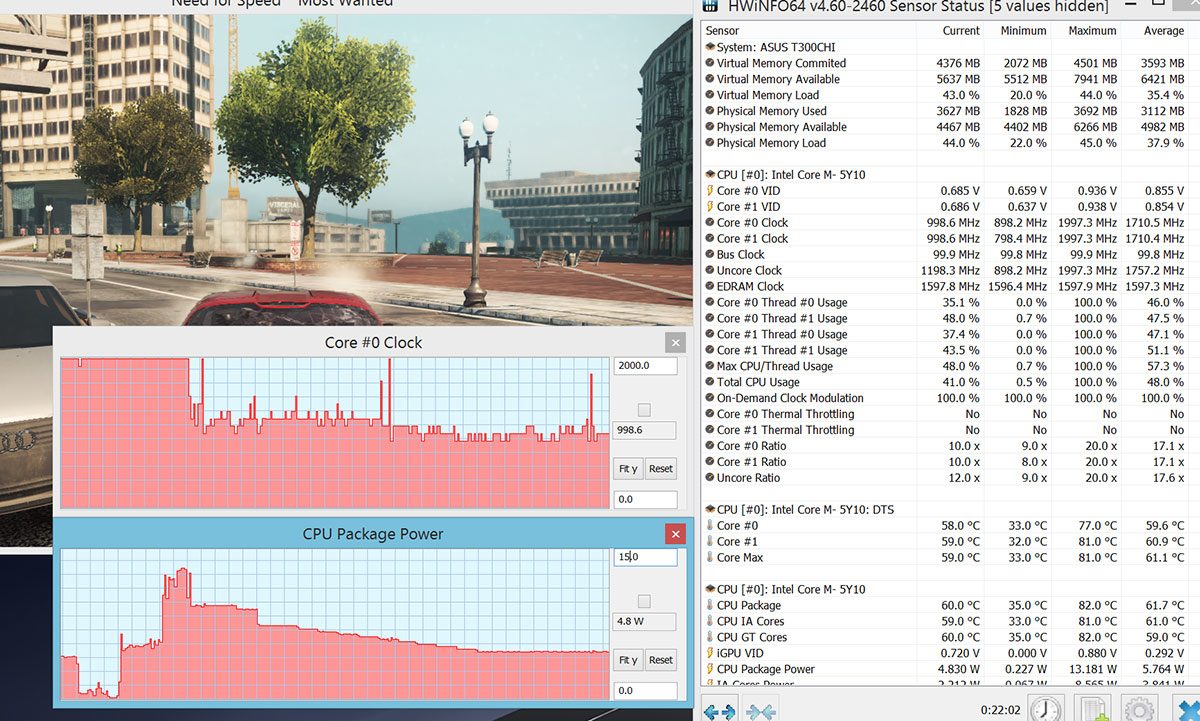Click the Average column header
The height and width of the screenshot is (721, 1200).
point(1156,31)
